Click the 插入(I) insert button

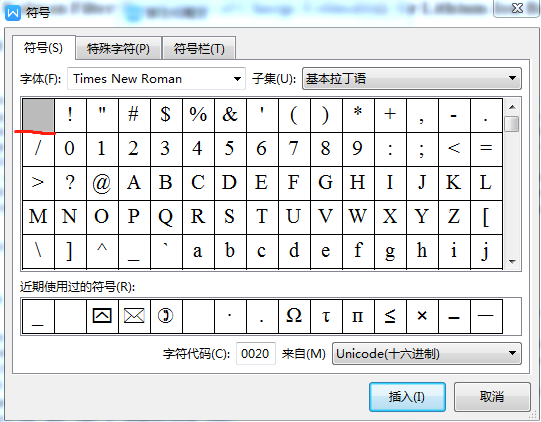[407, 397]
